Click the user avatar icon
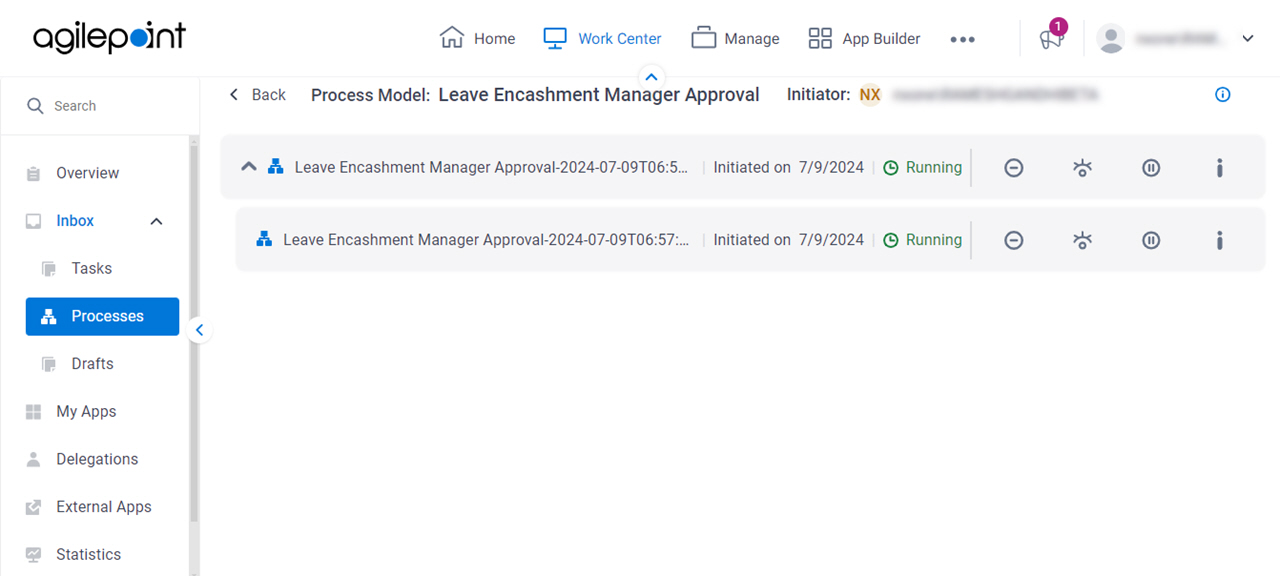Screen dimensions: 1280x576 click(x=1111, y=39)
